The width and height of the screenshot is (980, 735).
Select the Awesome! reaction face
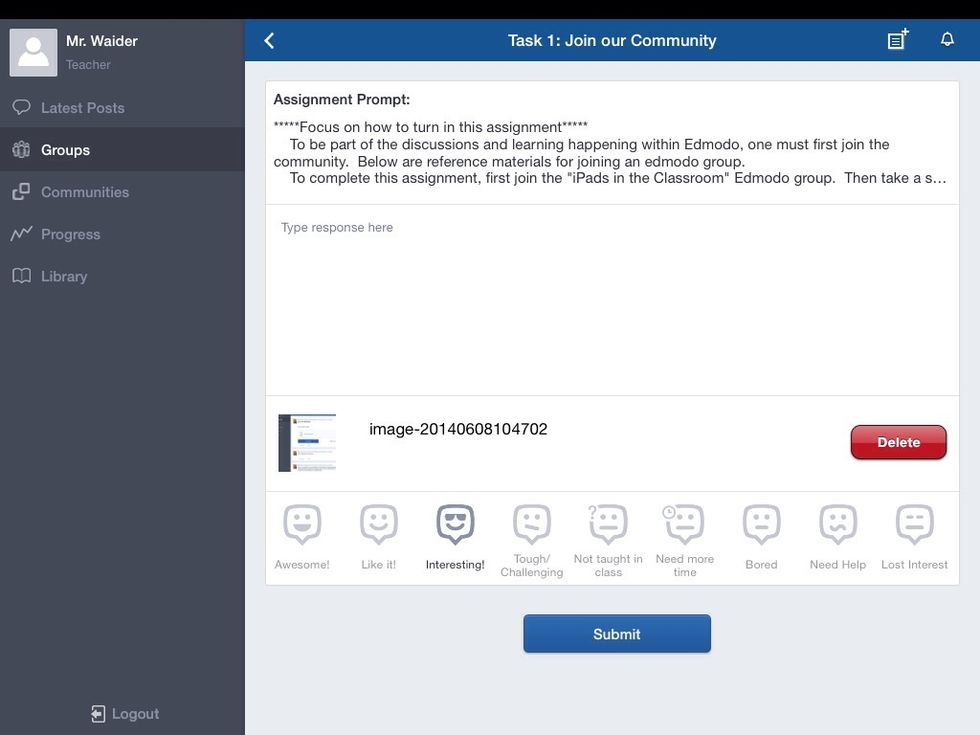pos(302,525)
